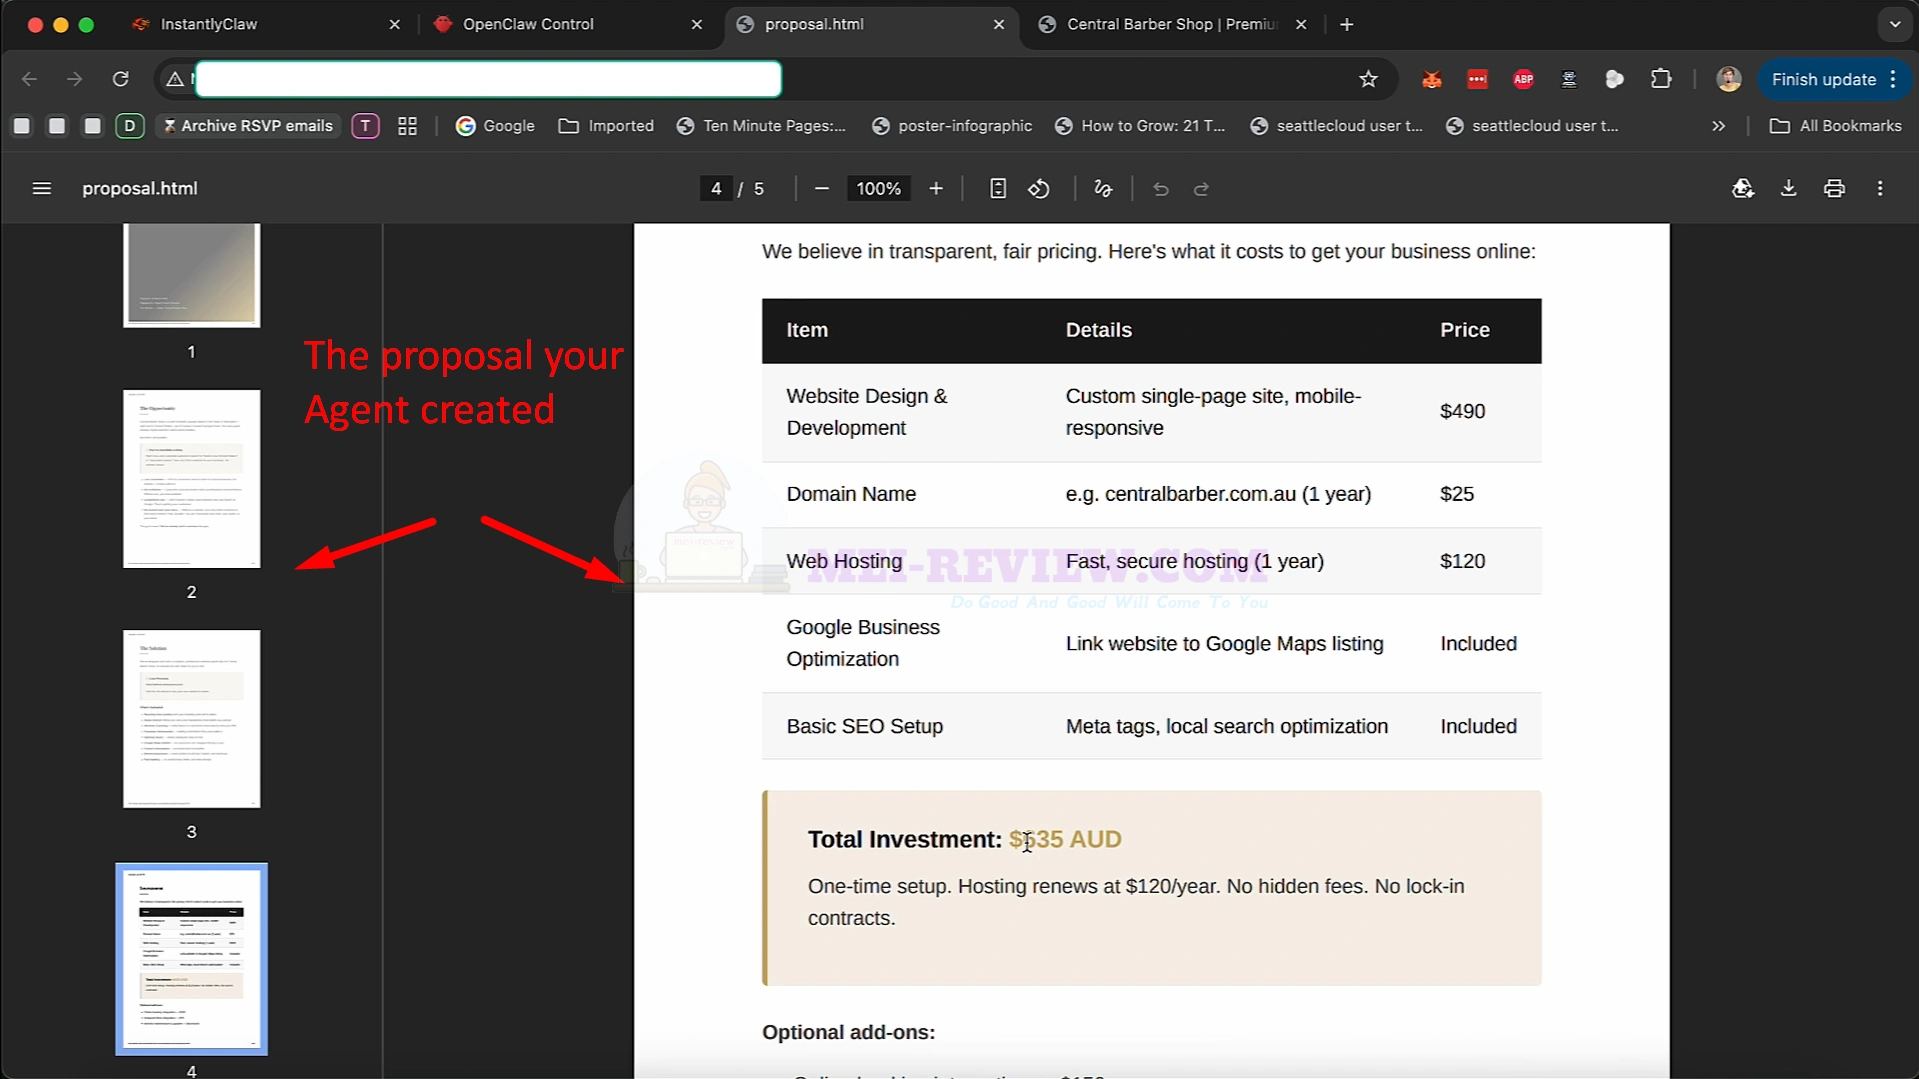Viewport: 1919px width, 1079px height.
Task: Open the Extensions puzzle icon
Action: [x=1661, y=79]
